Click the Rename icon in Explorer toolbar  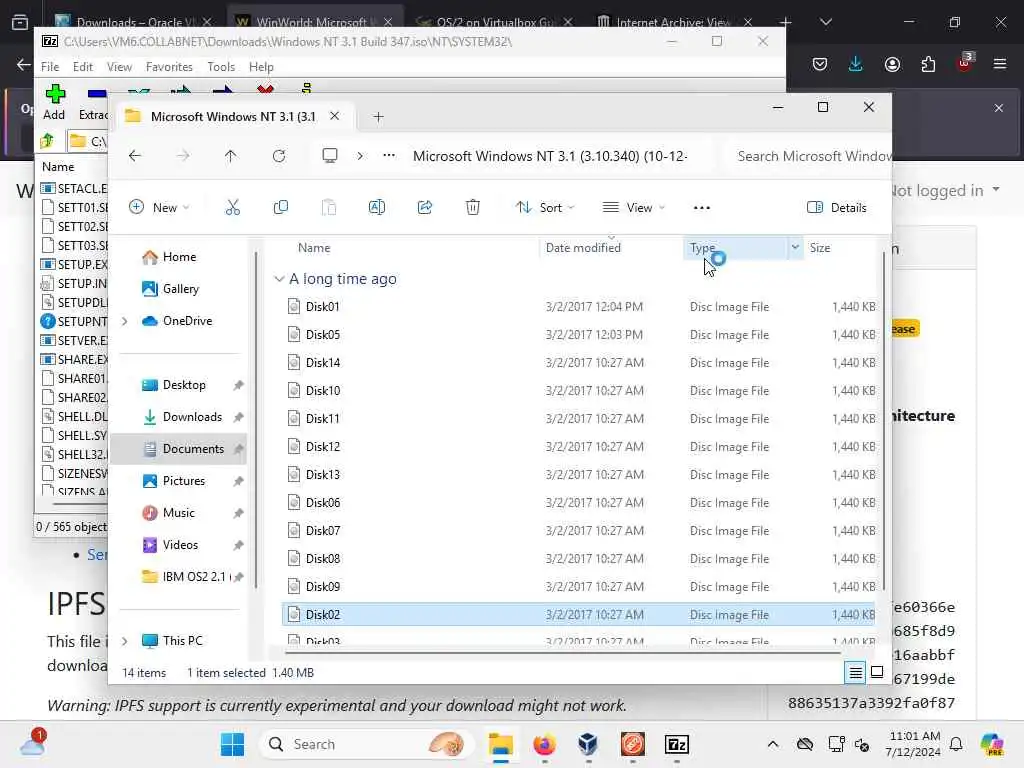click(377, 208)
